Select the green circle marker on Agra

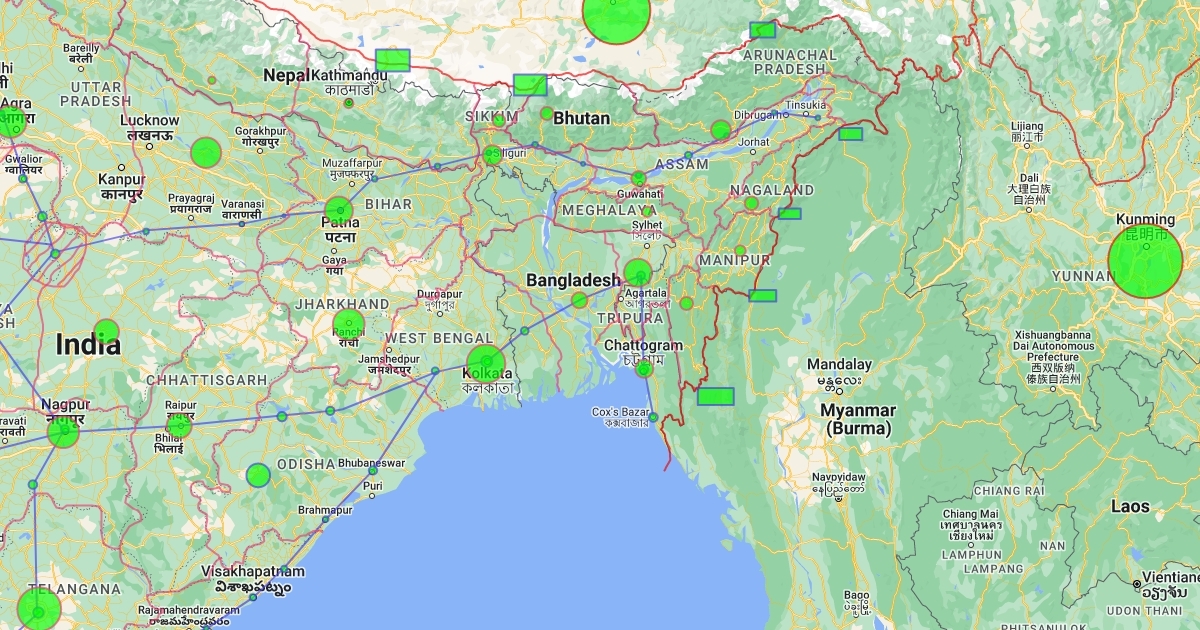coord(12,123)
